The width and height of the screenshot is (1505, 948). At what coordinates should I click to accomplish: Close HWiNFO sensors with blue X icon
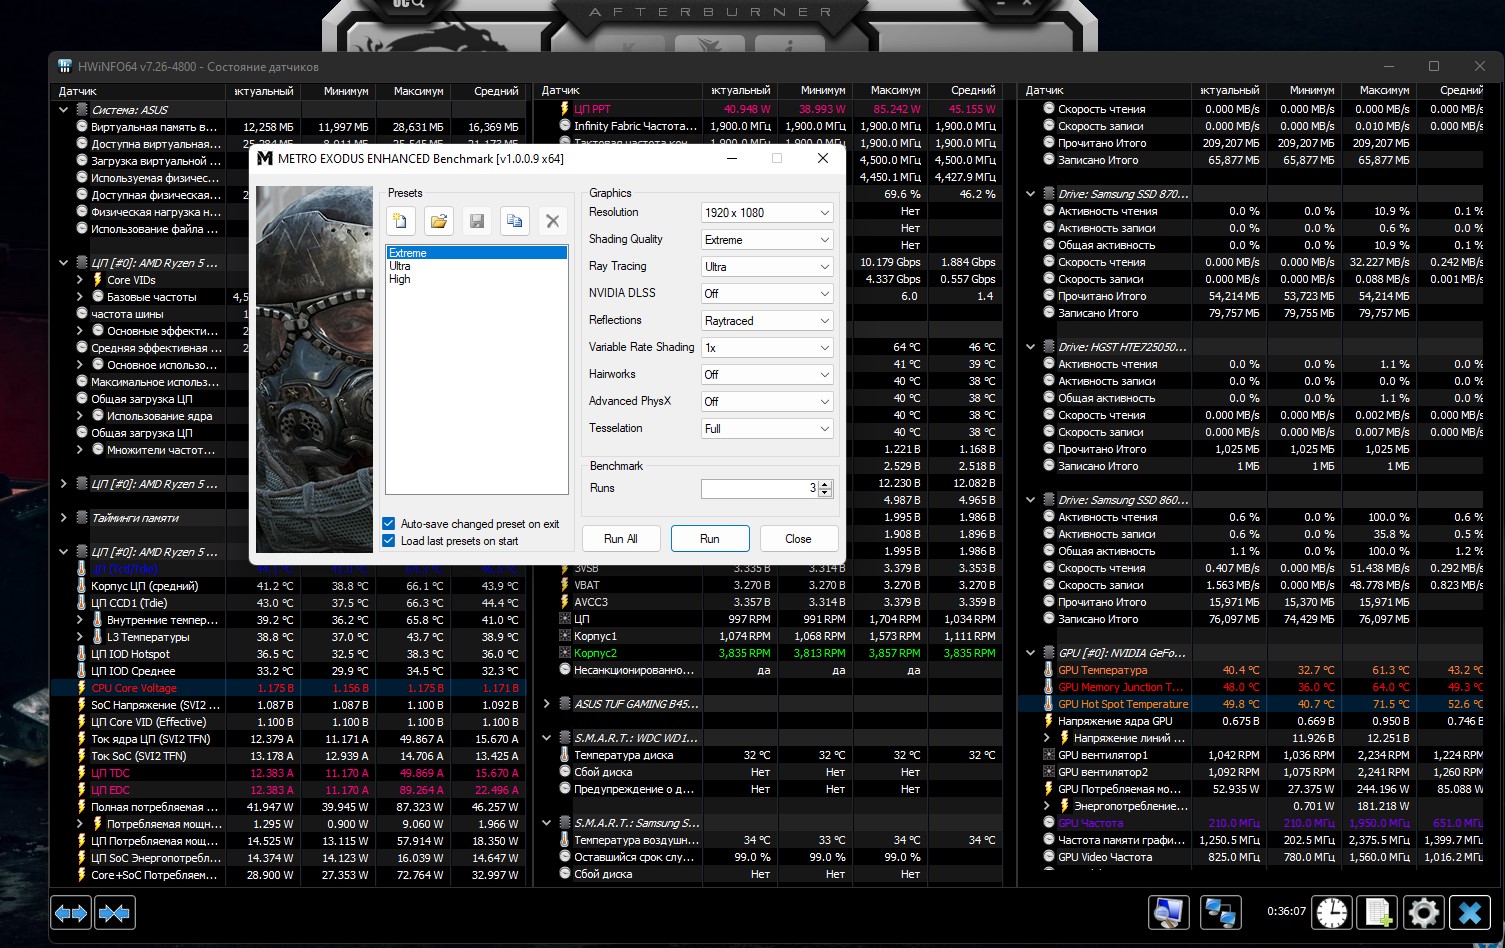(x=1470, y=912)
